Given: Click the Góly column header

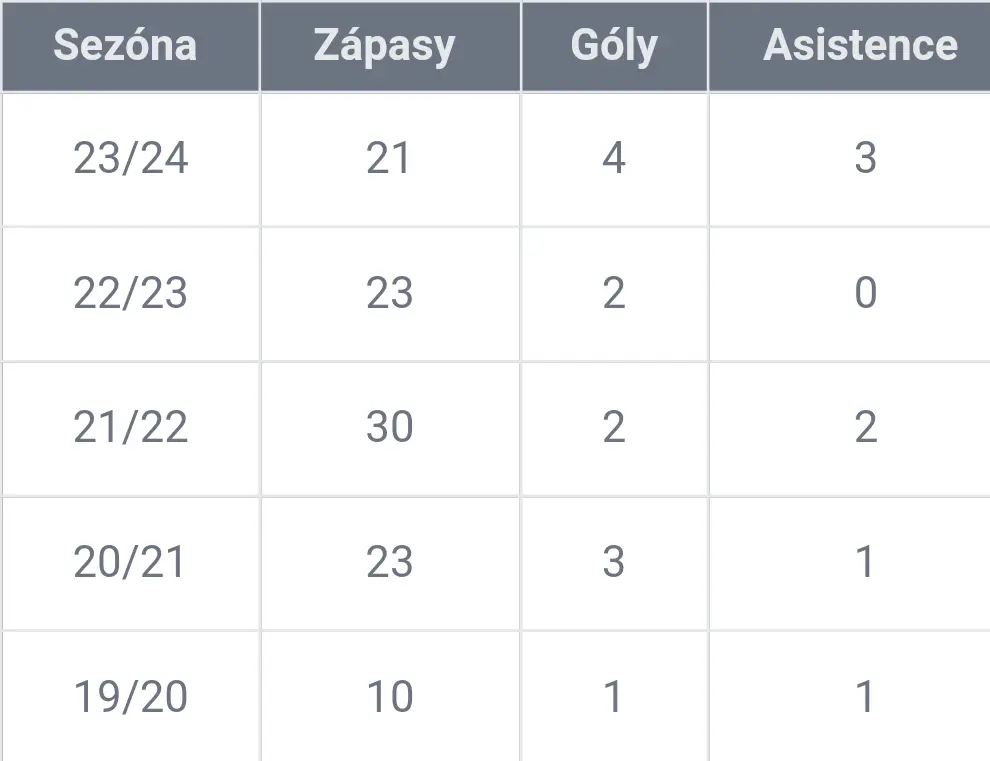Looking at the screenshot, I should coord(614,46).
